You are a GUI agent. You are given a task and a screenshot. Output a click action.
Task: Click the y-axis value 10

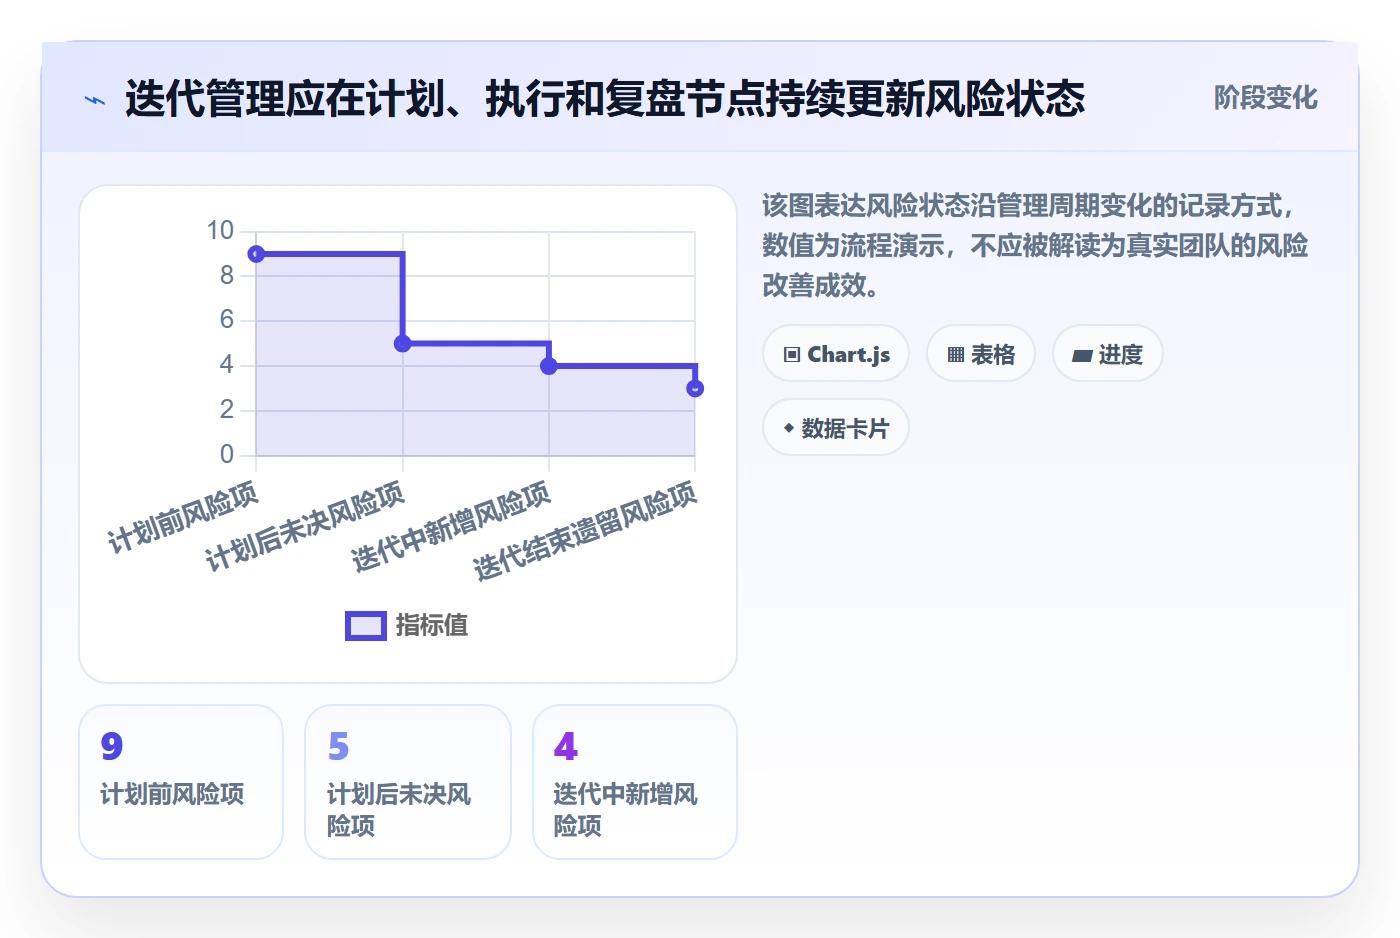pyautogui.click(x=220, y=231)
